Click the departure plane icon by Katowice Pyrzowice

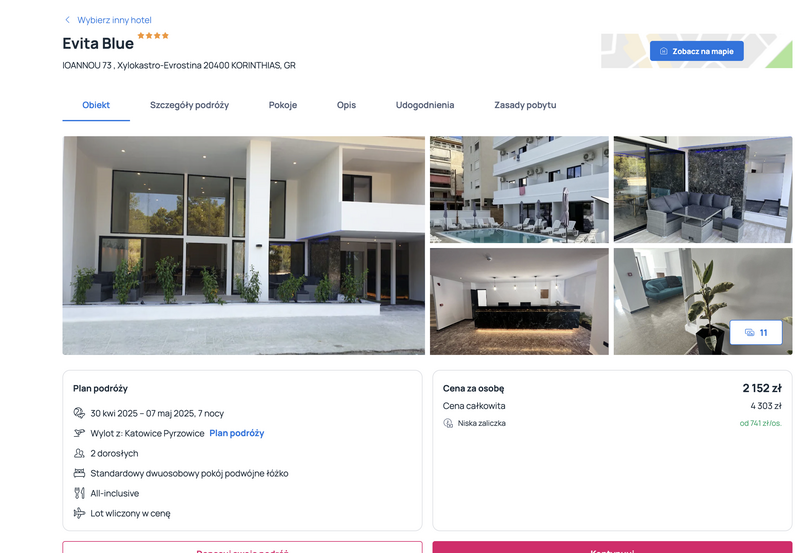(x=79, y=433)
